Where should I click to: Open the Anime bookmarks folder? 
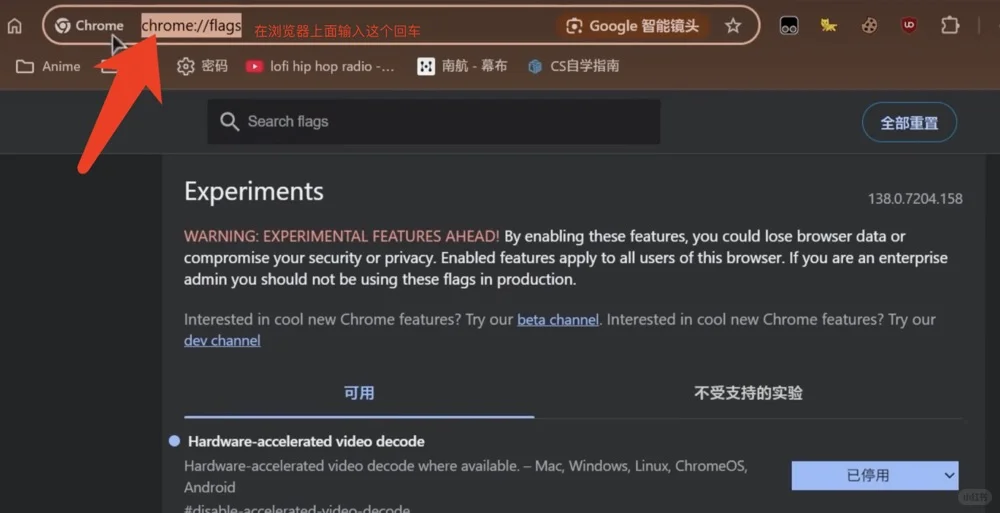48,66
